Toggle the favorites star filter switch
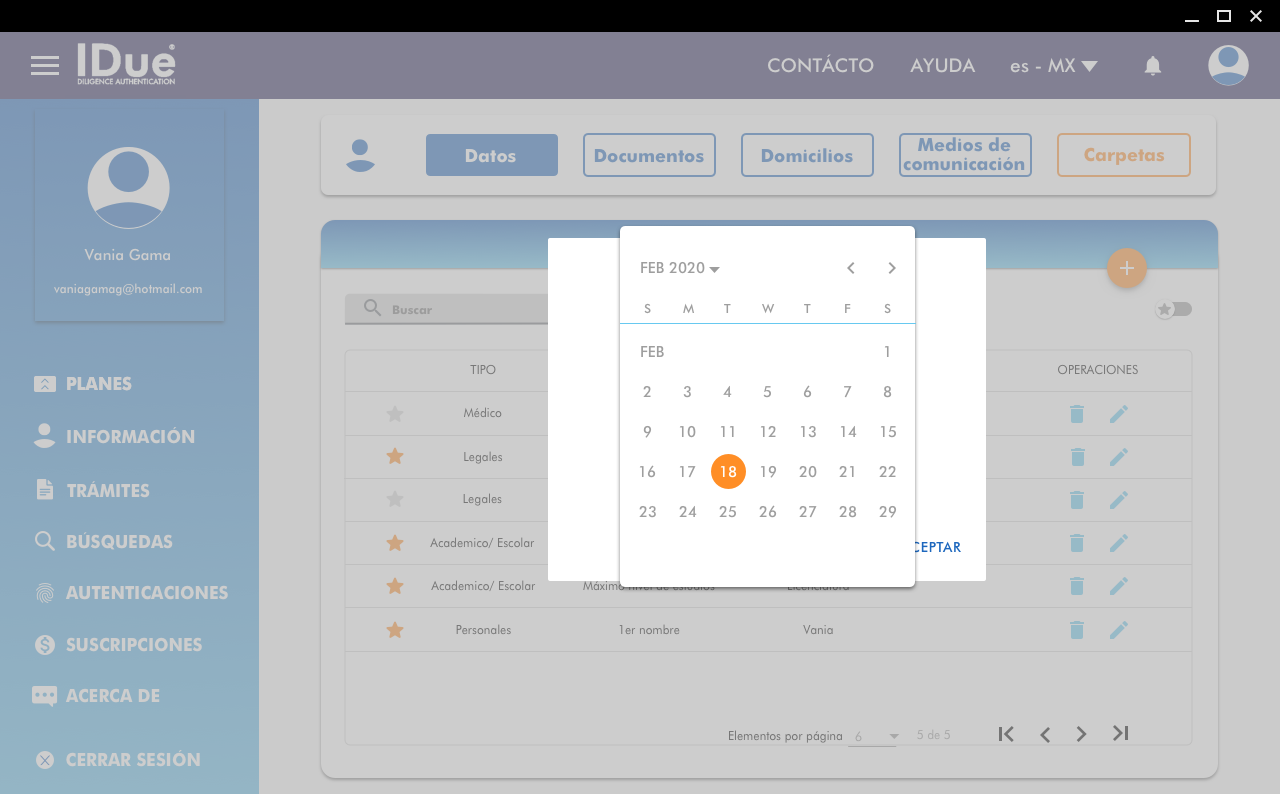The image size is (1280, 794). tap(1174, 309)
